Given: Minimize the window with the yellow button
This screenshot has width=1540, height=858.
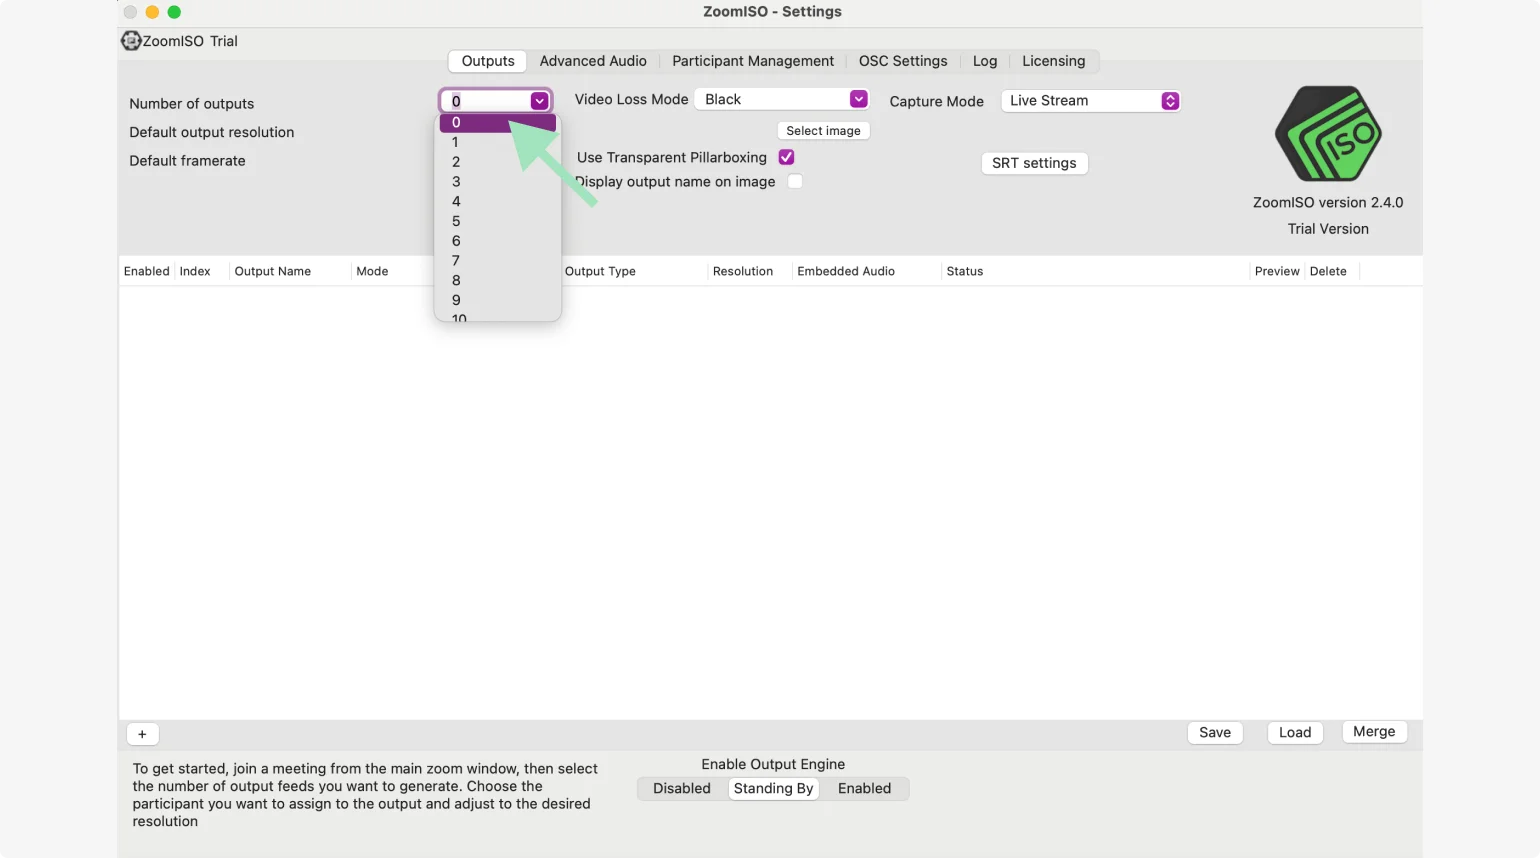Looking at the screenshot, I should click(x=152, y=12).
